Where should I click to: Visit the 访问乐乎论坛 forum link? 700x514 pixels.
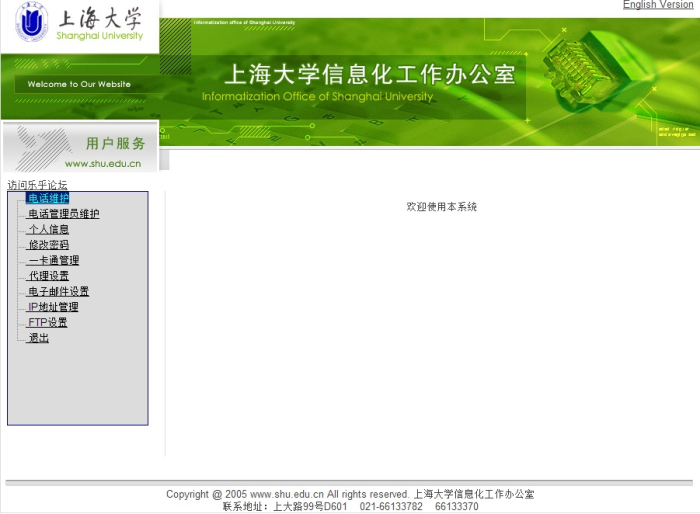tap(37, 184)
